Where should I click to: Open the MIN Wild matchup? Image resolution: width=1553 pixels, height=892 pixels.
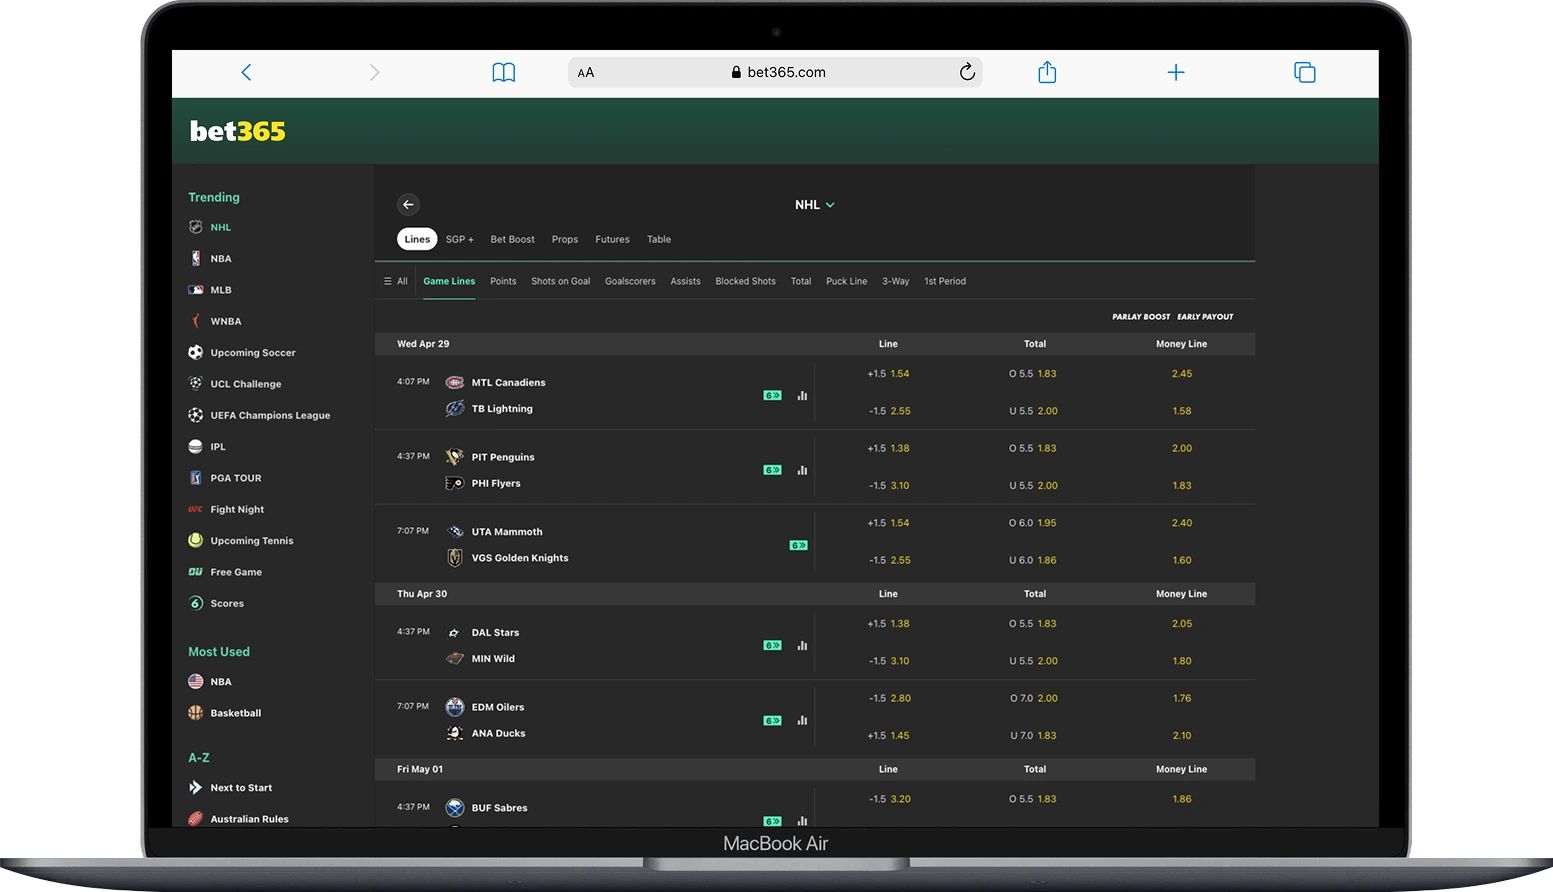pyautogui.click(x=493, y=659)
